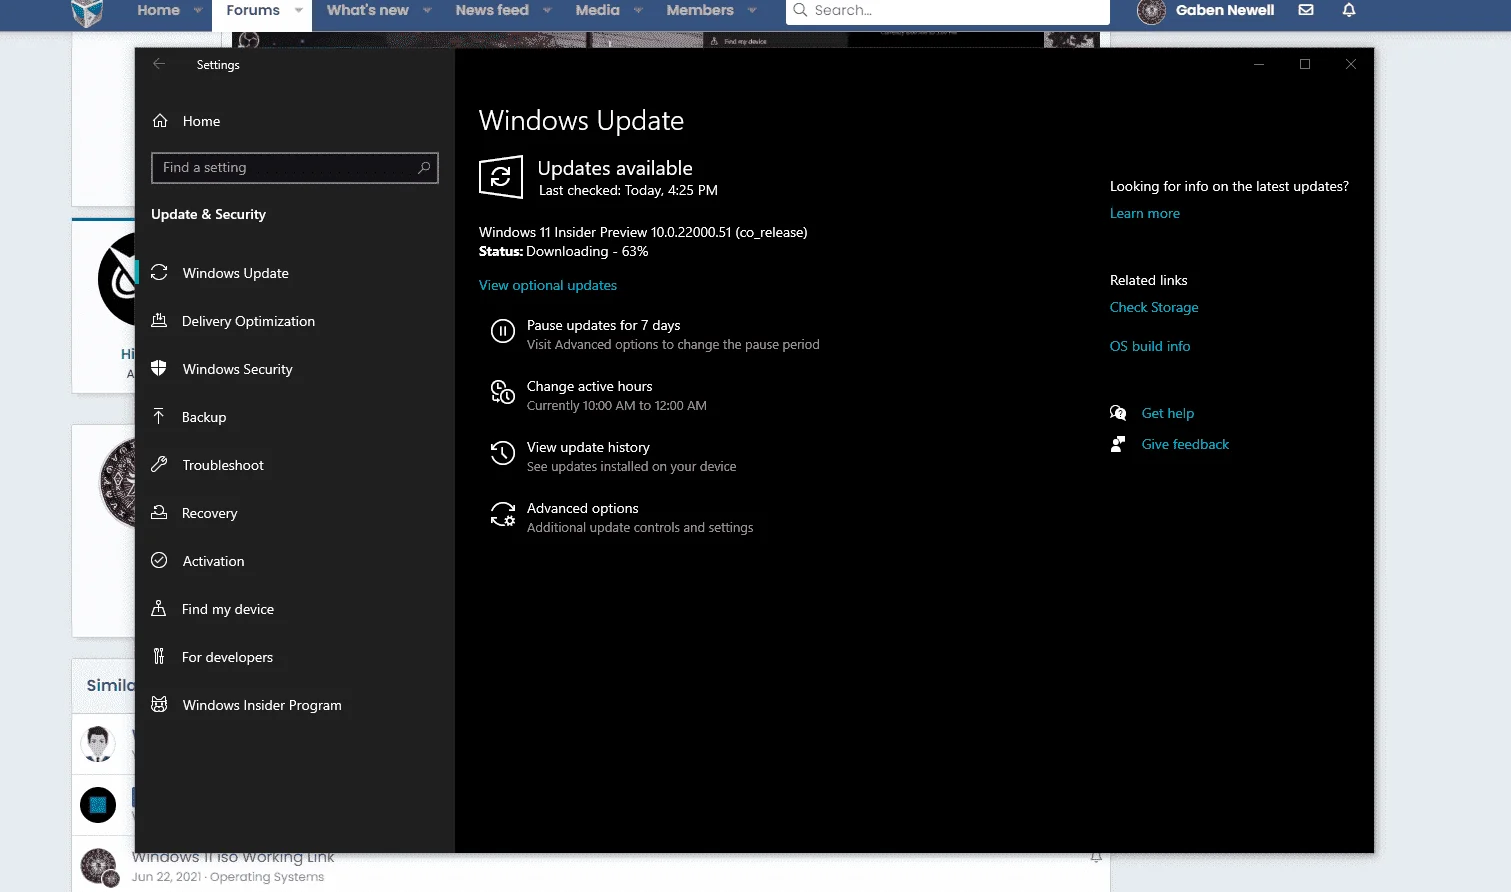This screenshot has width=1511, height=892.
Task: Click the large Updates available refresh icon
Action: coord(501,177)
